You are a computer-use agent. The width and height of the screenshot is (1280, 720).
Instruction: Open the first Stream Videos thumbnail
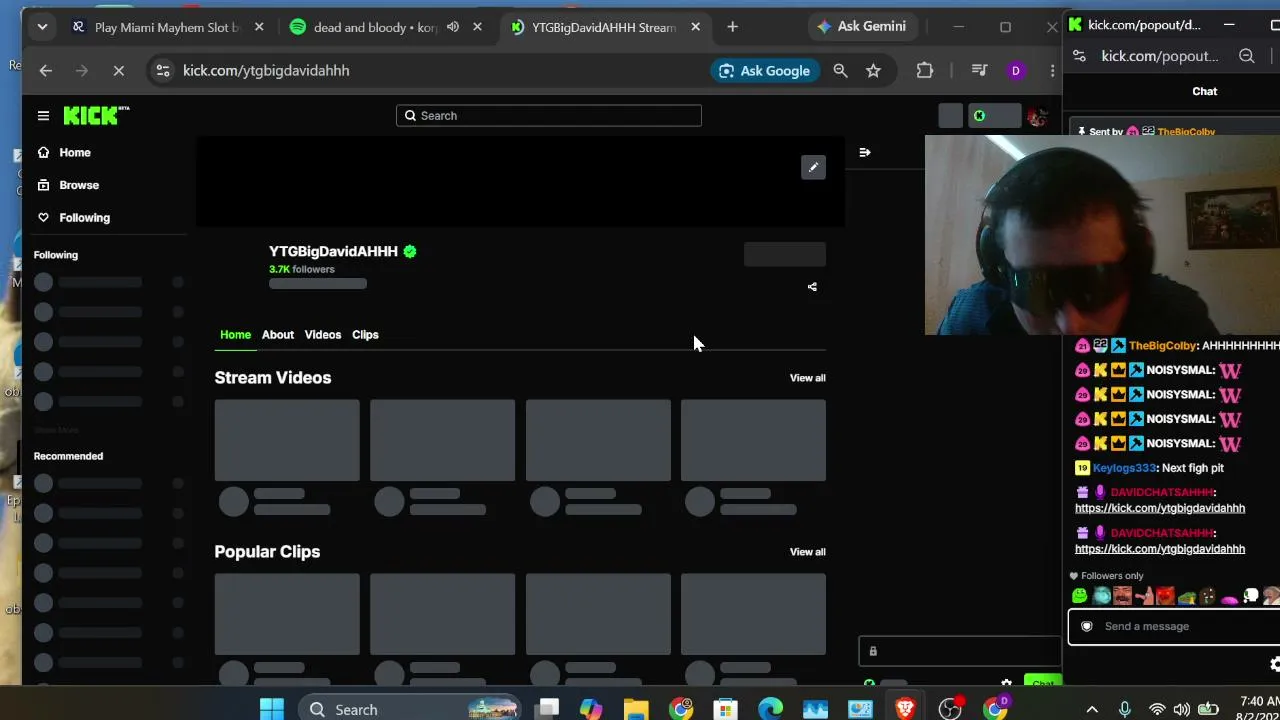point(287,440)
